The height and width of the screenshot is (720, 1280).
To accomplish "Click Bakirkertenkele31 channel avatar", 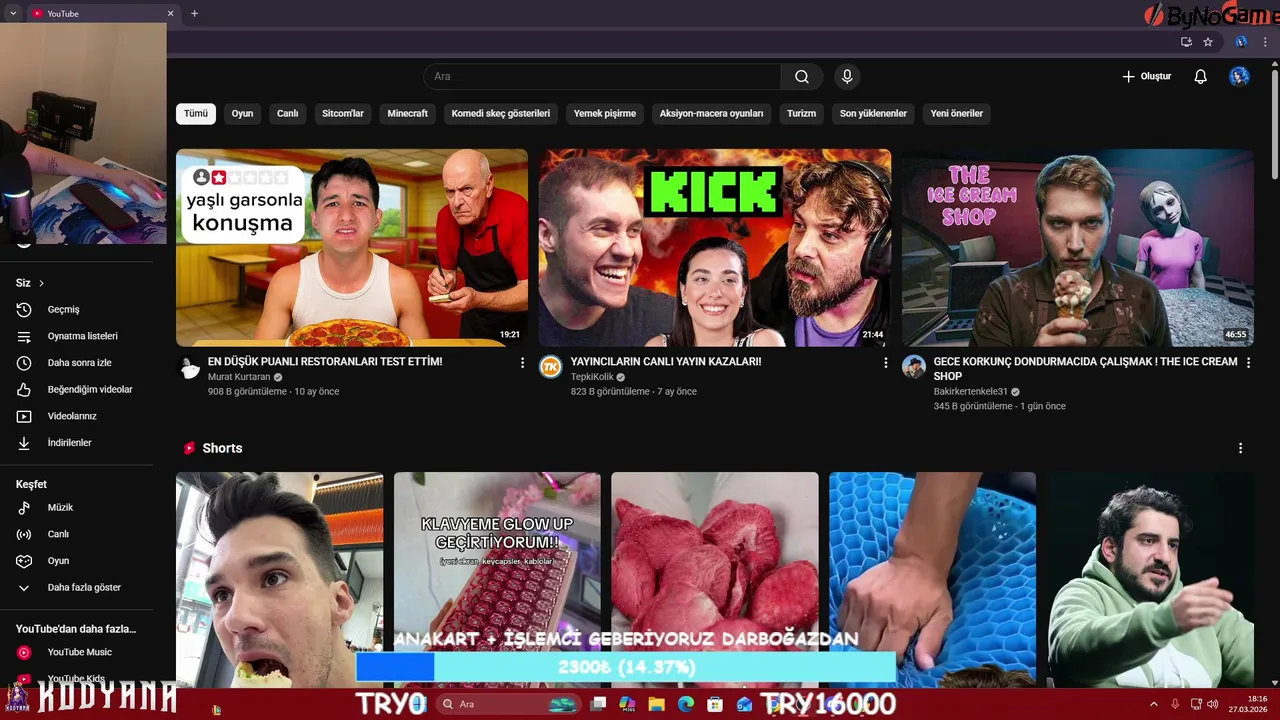I will [x=914, y=367].
